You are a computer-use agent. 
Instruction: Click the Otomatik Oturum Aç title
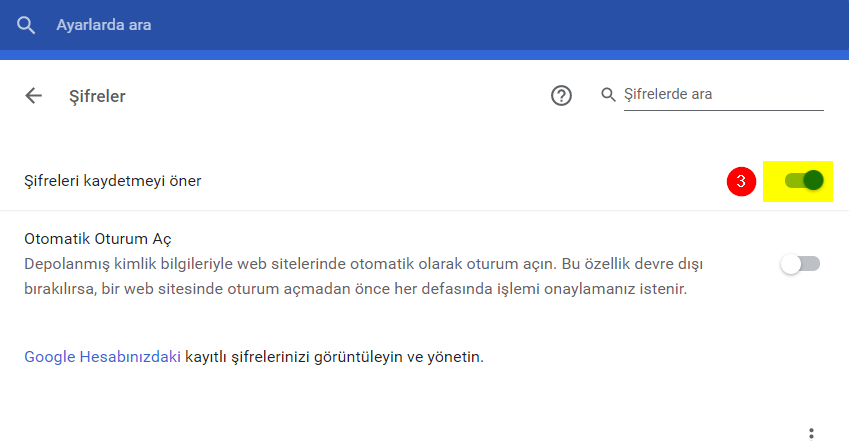[x=98, y=239]
